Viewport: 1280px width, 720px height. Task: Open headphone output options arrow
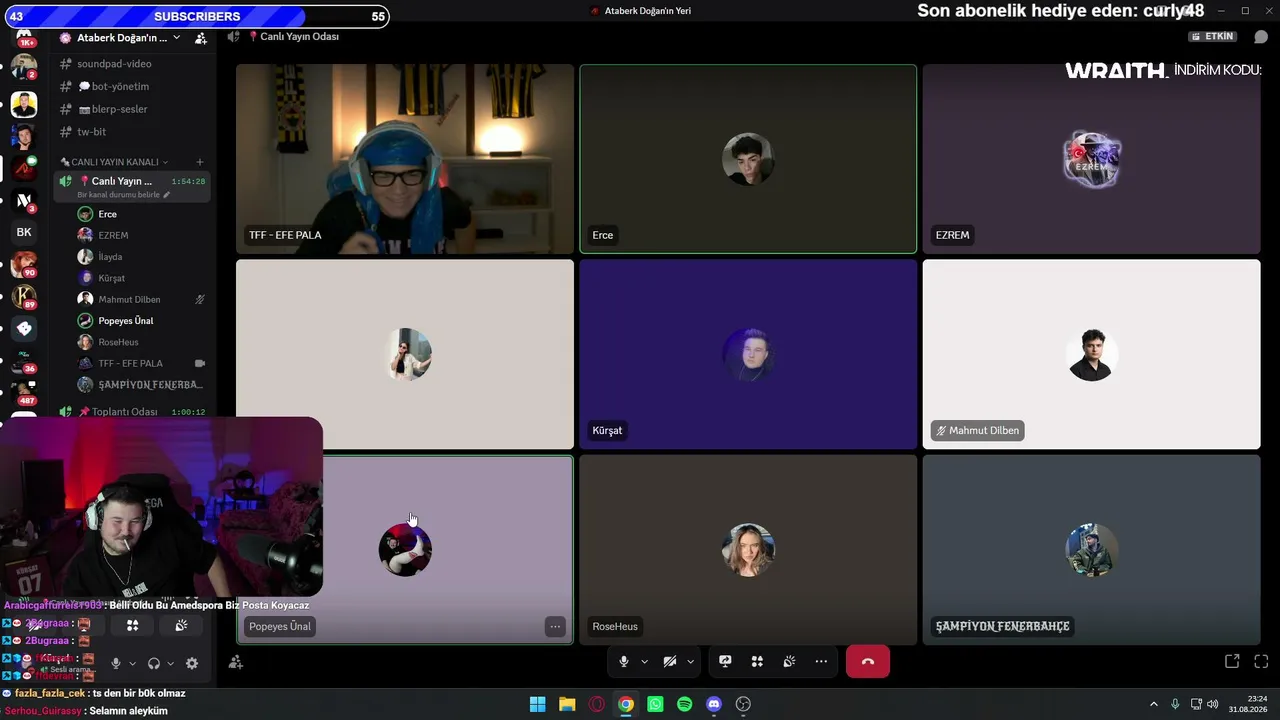point(170,663)
